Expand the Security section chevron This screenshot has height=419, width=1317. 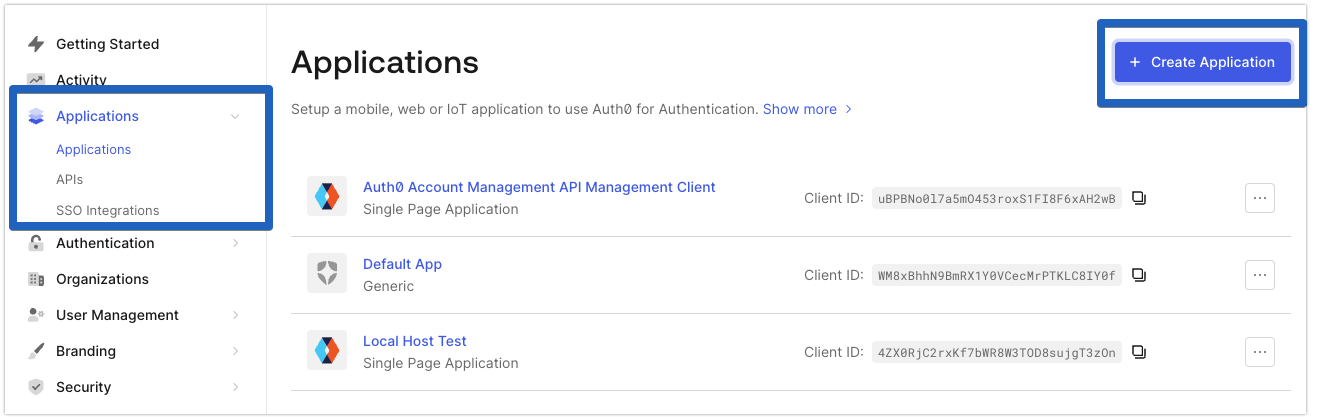pos(235,387)
